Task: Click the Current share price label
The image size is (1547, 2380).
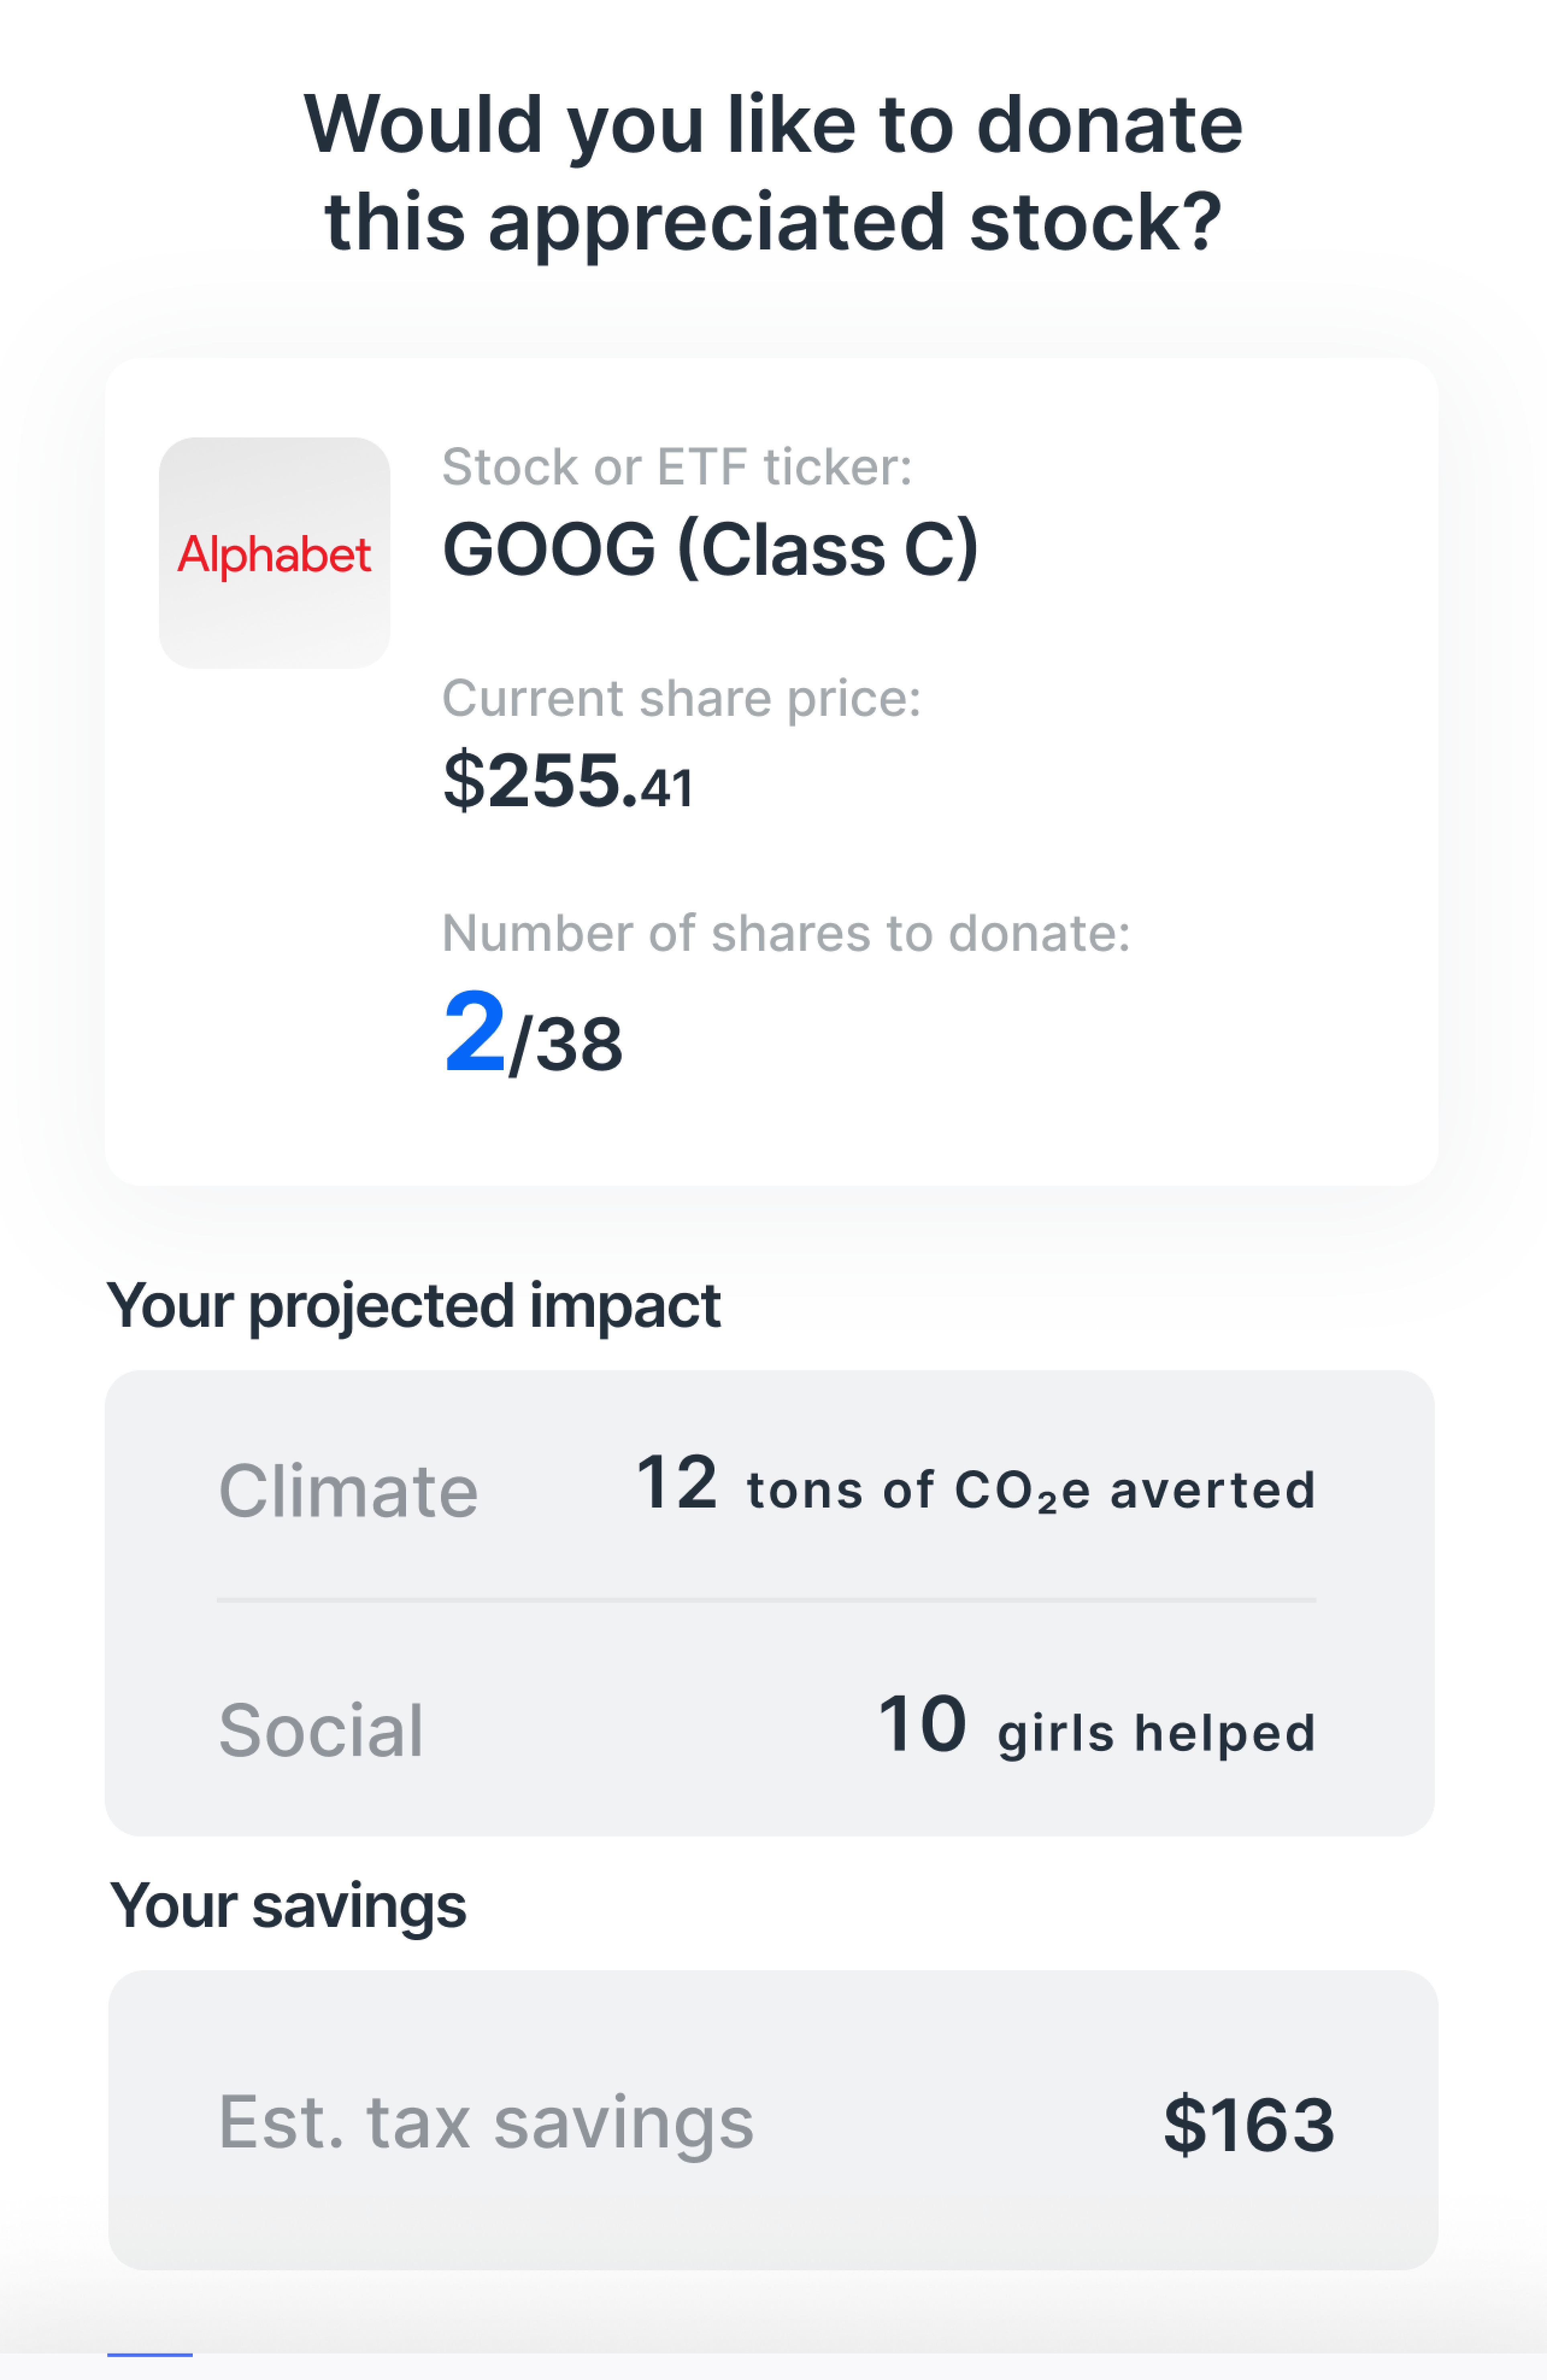Action: click(x=681, y=698)
